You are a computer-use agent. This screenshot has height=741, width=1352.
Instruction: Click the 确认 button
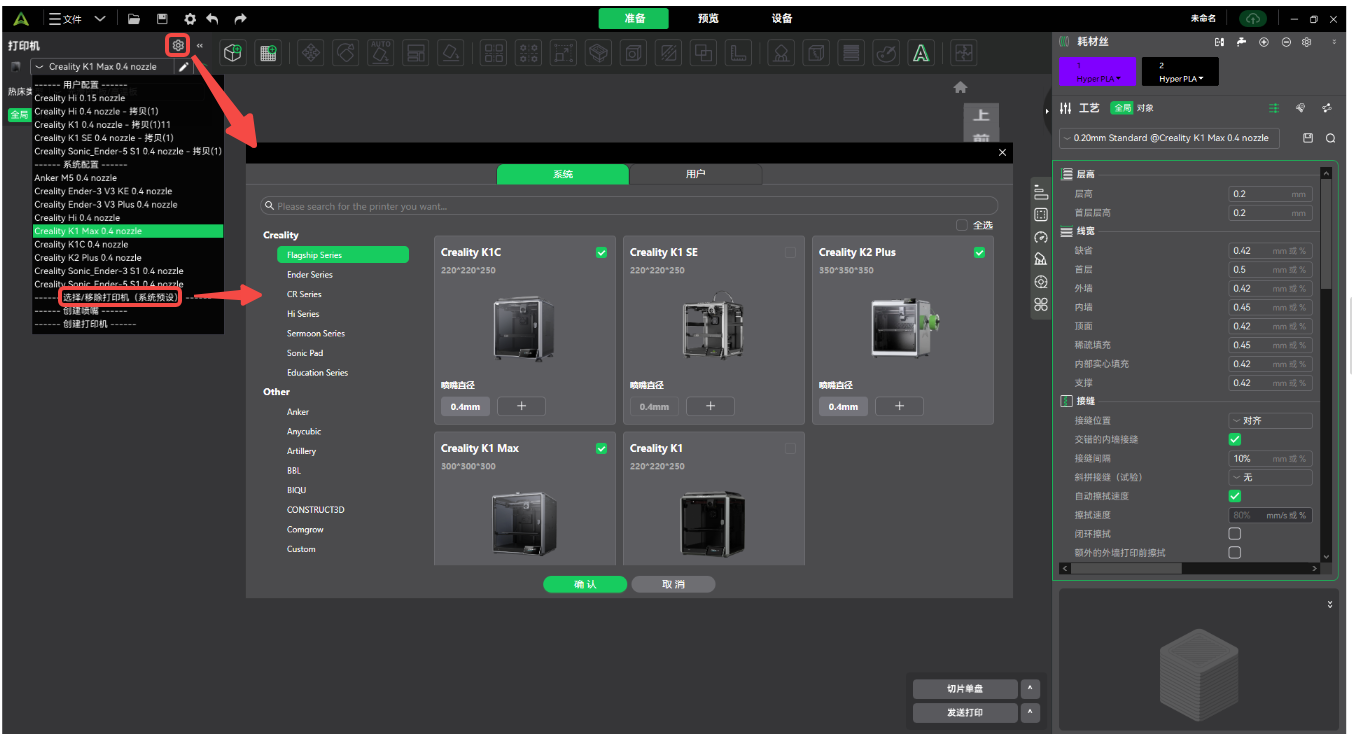(585, 585)
